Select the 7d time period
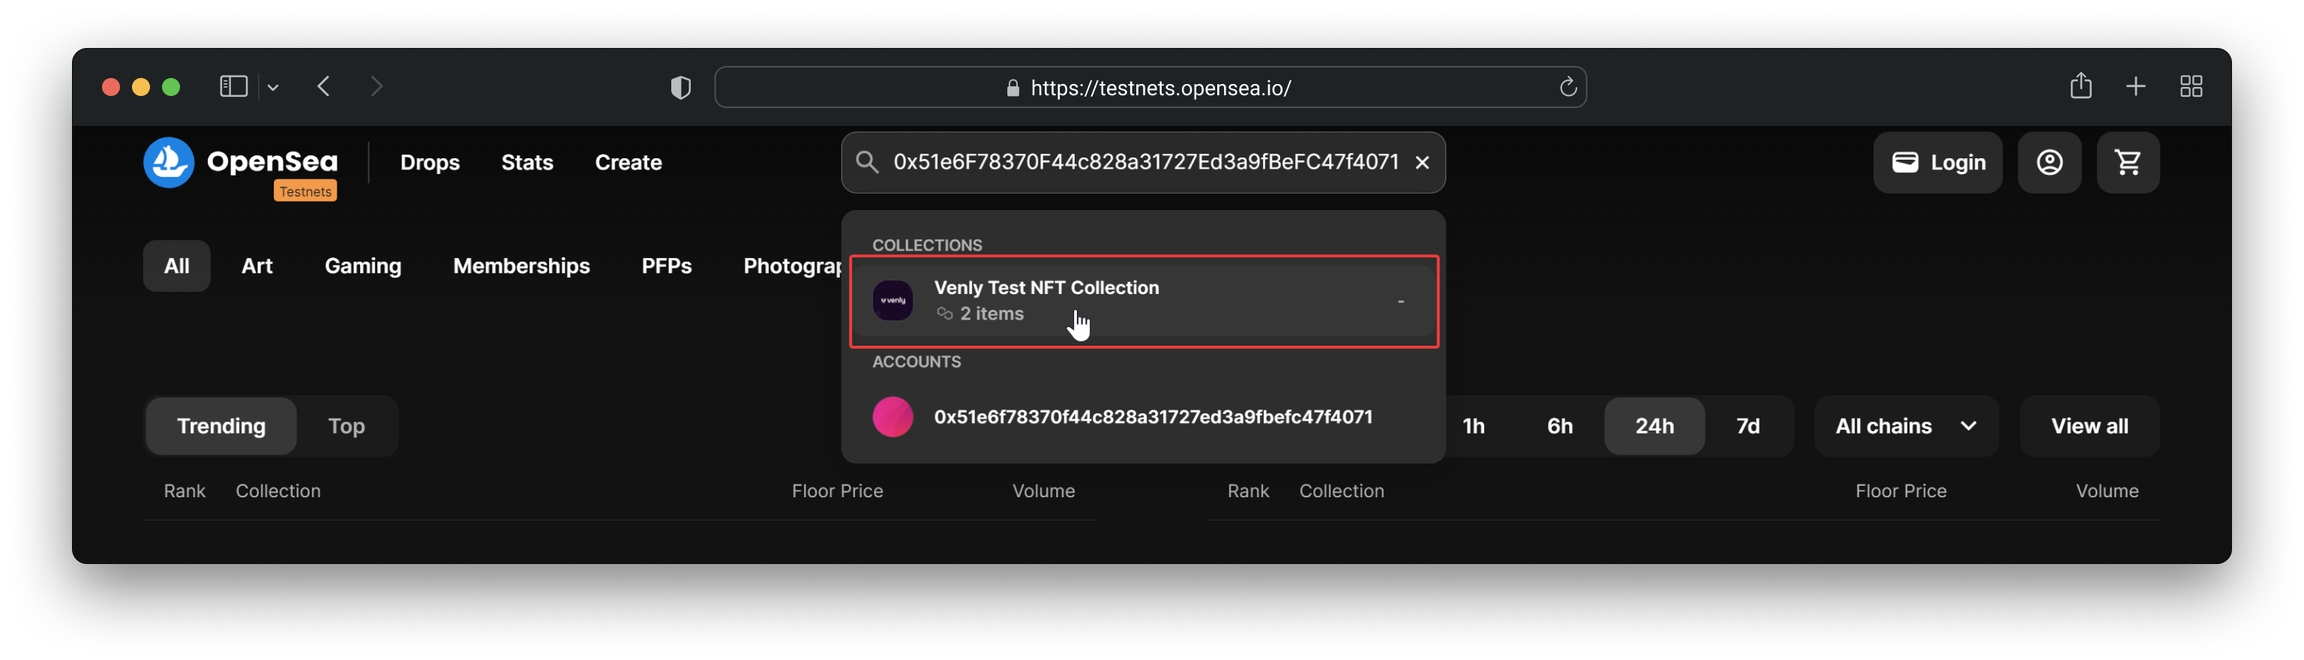Viewport: 2304px width, 660px height. coord(1748,425)
